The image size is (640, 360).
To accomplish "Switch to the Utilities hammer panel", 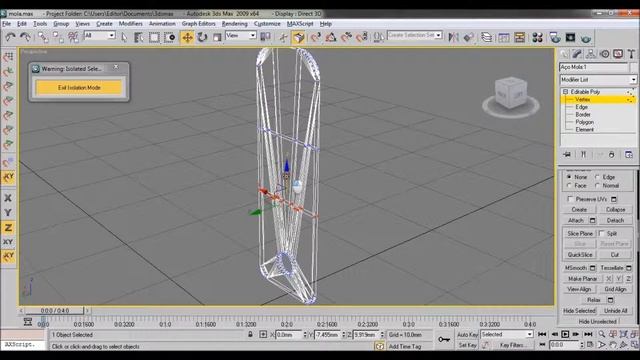I will click(x=631, y=54).
